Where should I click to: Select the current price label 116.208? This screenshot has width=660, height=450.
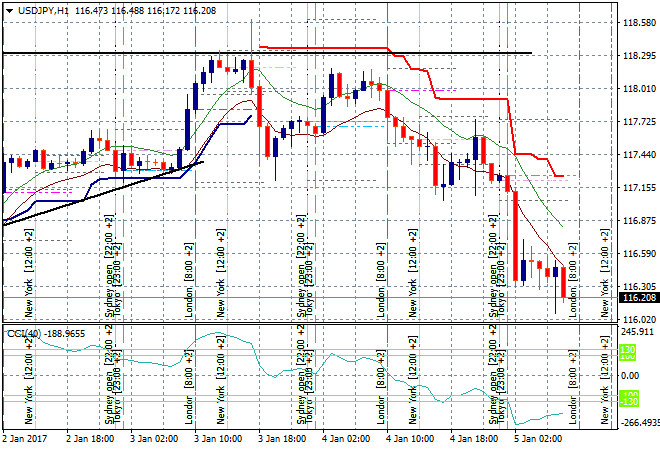coord(636,297)
